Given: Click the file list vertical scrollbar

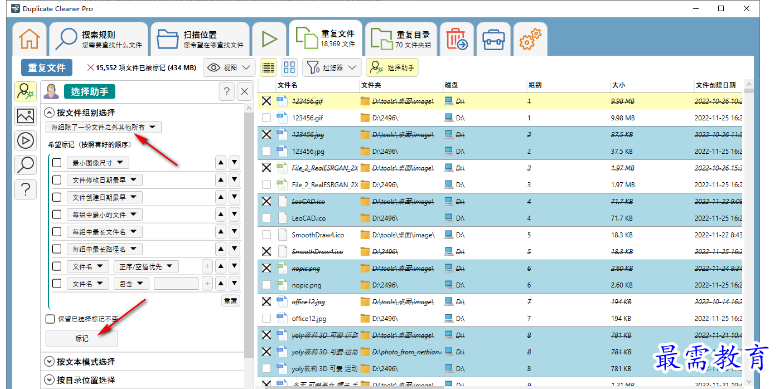Looking at the screenshot, I should 749,233.
